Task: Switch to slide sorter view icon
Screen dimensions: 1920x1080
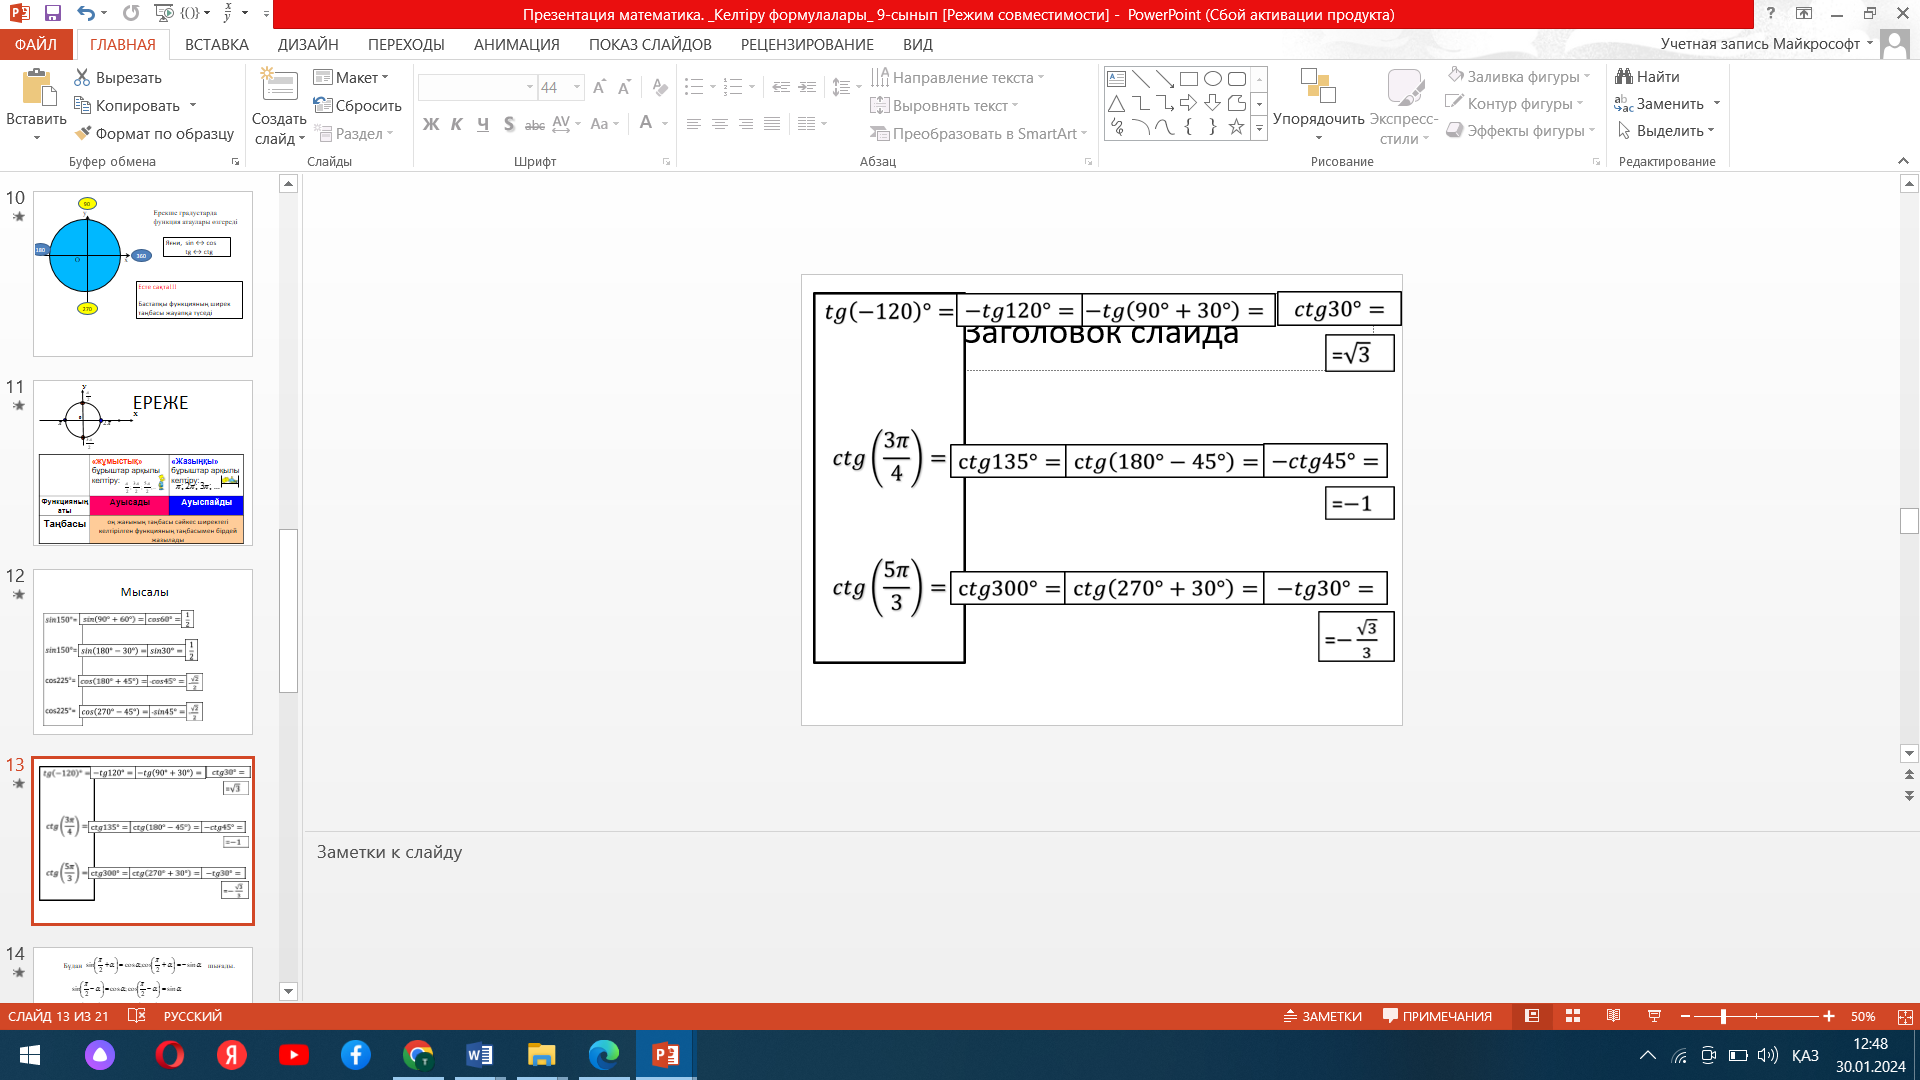Action: coord(1573,1016)
